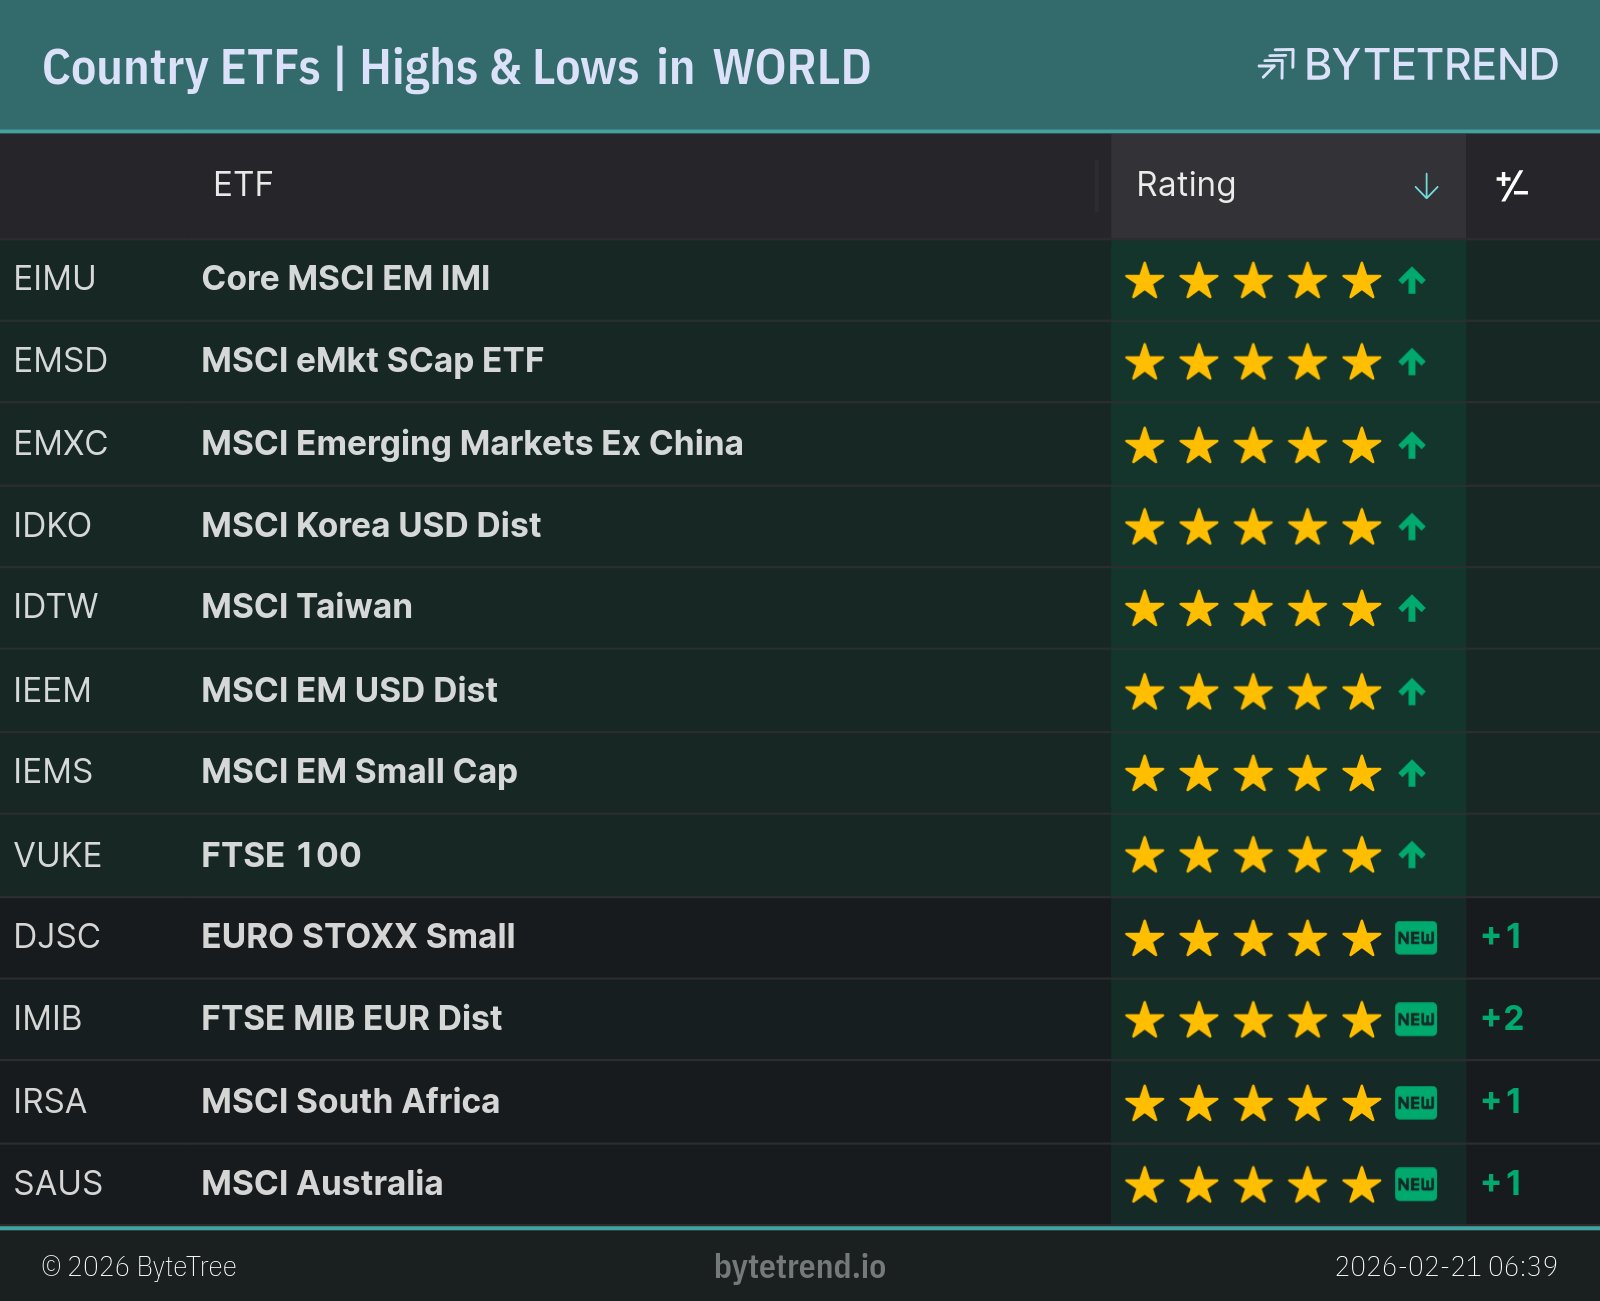Click the NEW badge for DJSC

click(x=1416, y=938)
